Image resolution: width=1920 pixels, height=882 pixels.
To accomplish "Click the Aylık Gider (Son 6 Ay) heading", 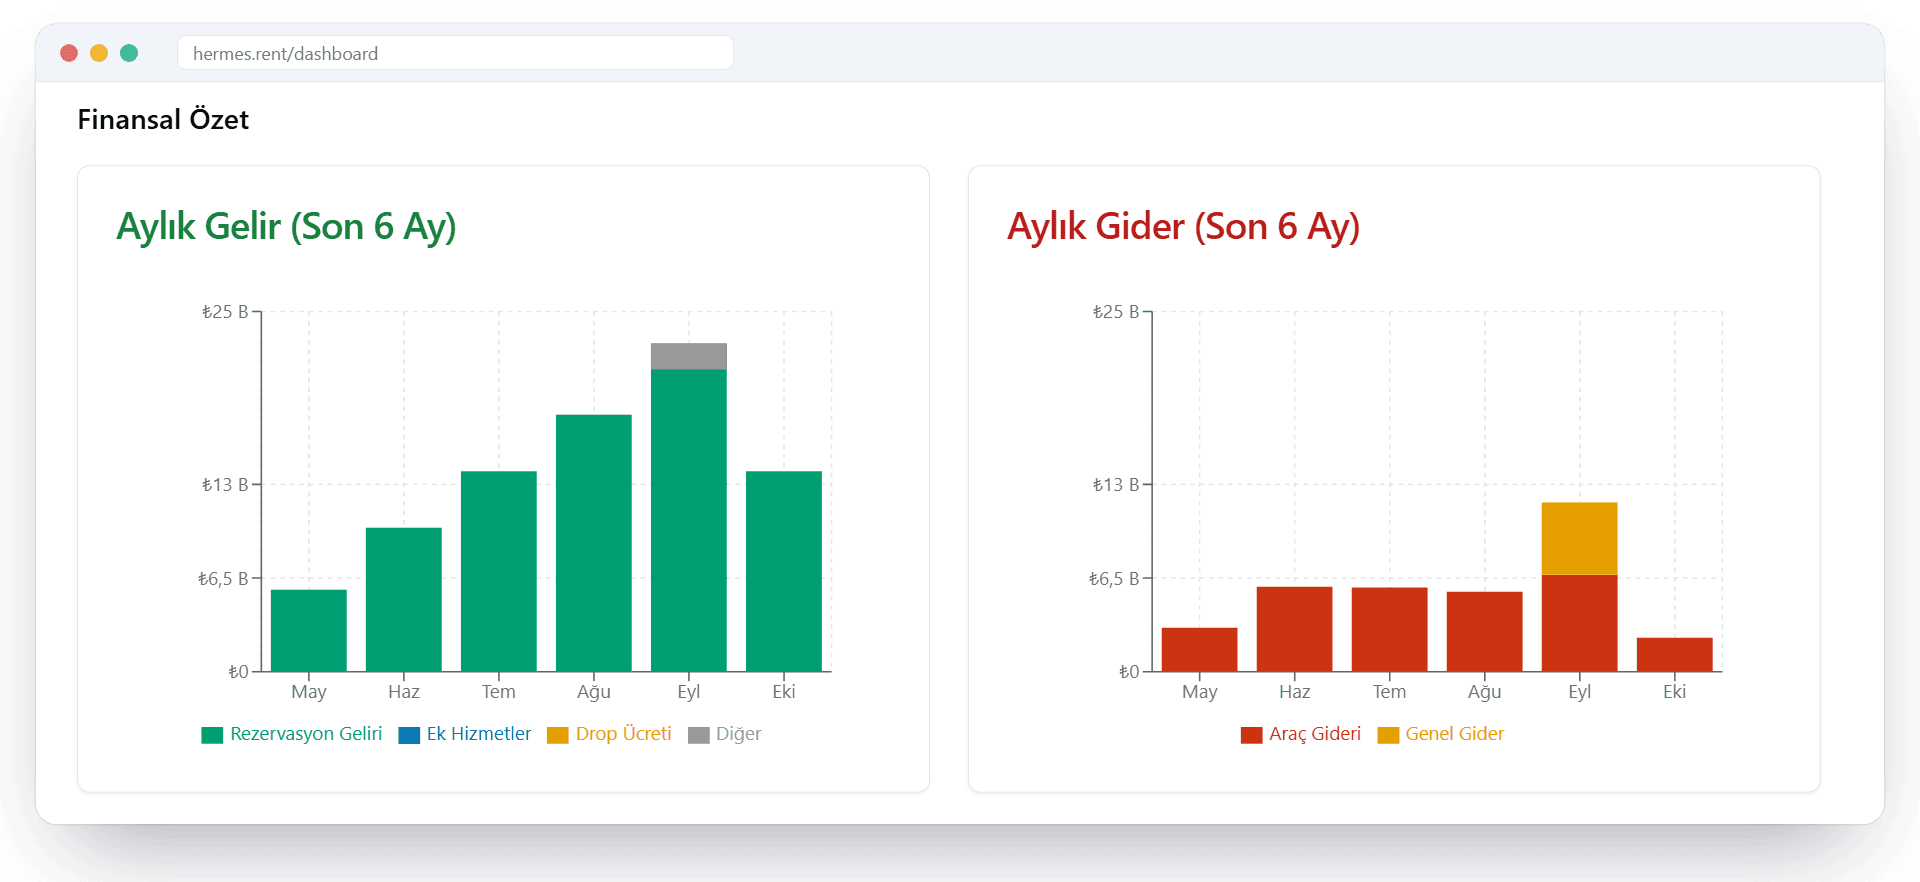I will 1183,227.
